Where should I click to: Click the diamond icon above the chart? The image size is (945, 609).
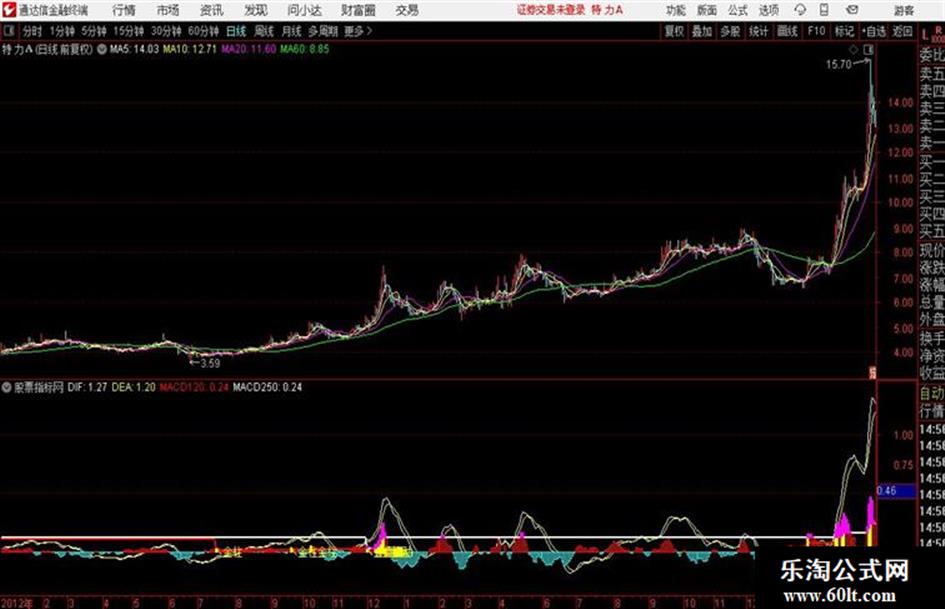[853, 49]
